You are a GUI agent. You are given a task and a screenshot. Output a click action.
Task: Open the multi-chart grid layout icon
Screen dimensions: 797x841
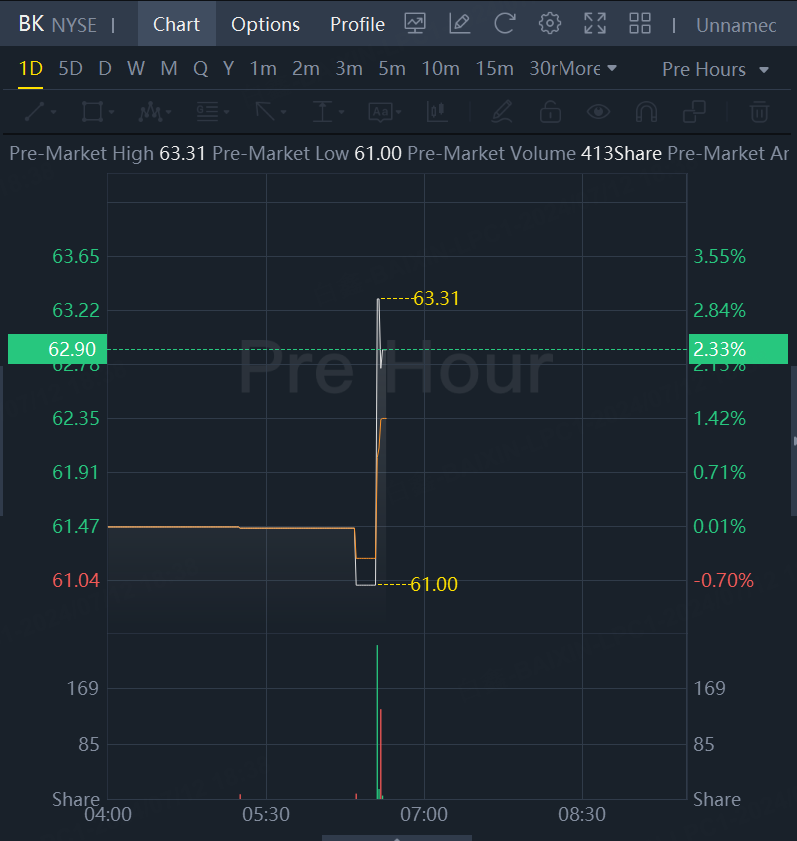click(x=640, y=24)
